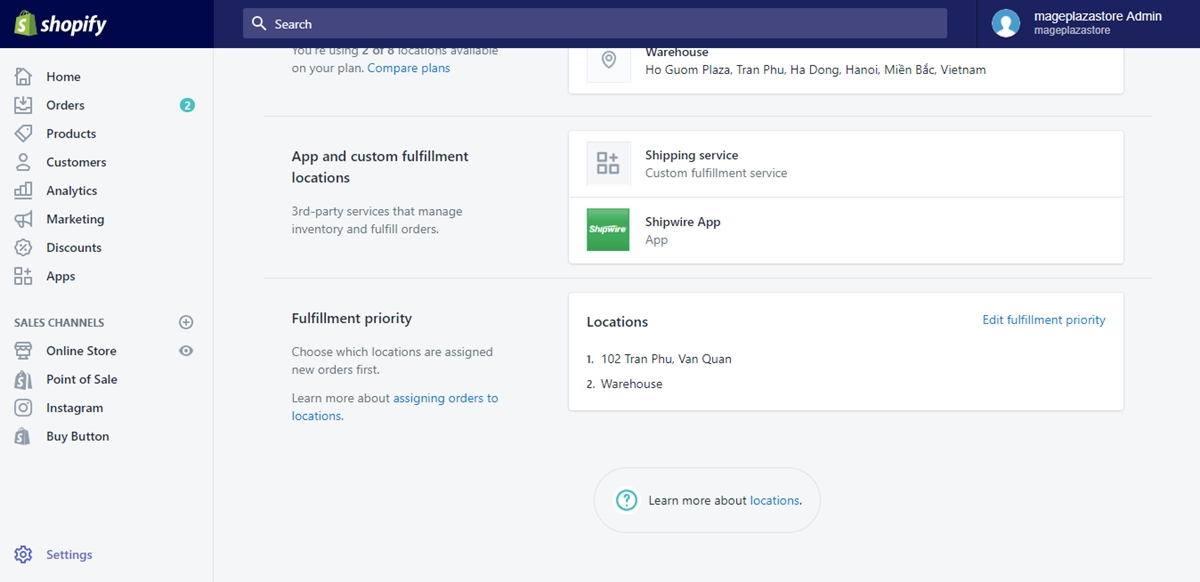This screenshot has height=582, width=1200.
Task: Open the assigning orders to locations link
Action: click(x=395, y=407)
